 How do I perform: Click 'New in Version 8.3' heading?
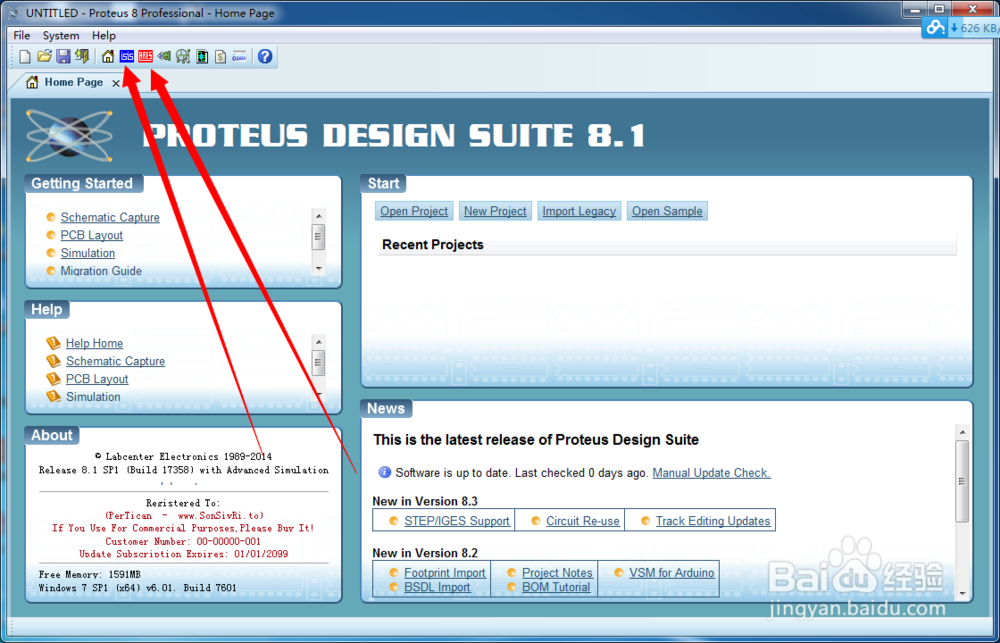coord(425,501)
